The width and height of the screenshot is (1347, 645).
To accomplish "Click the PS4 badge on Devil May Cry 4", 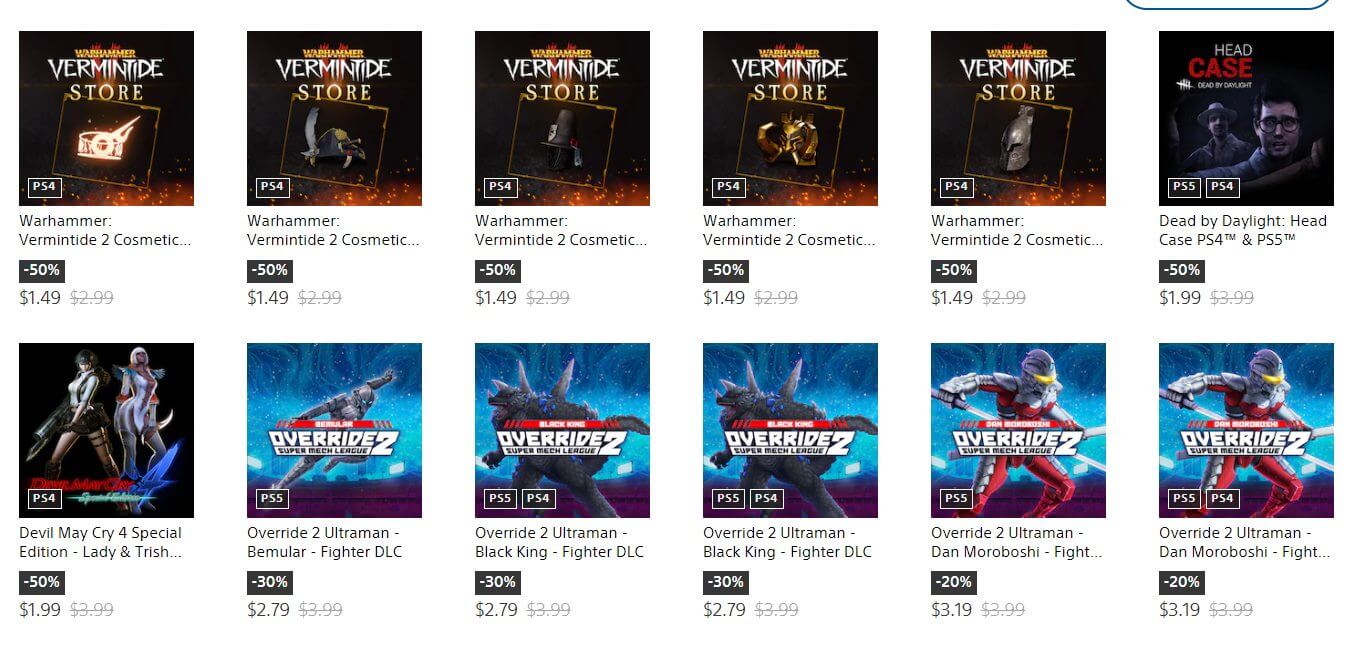I will coord(44,498).
